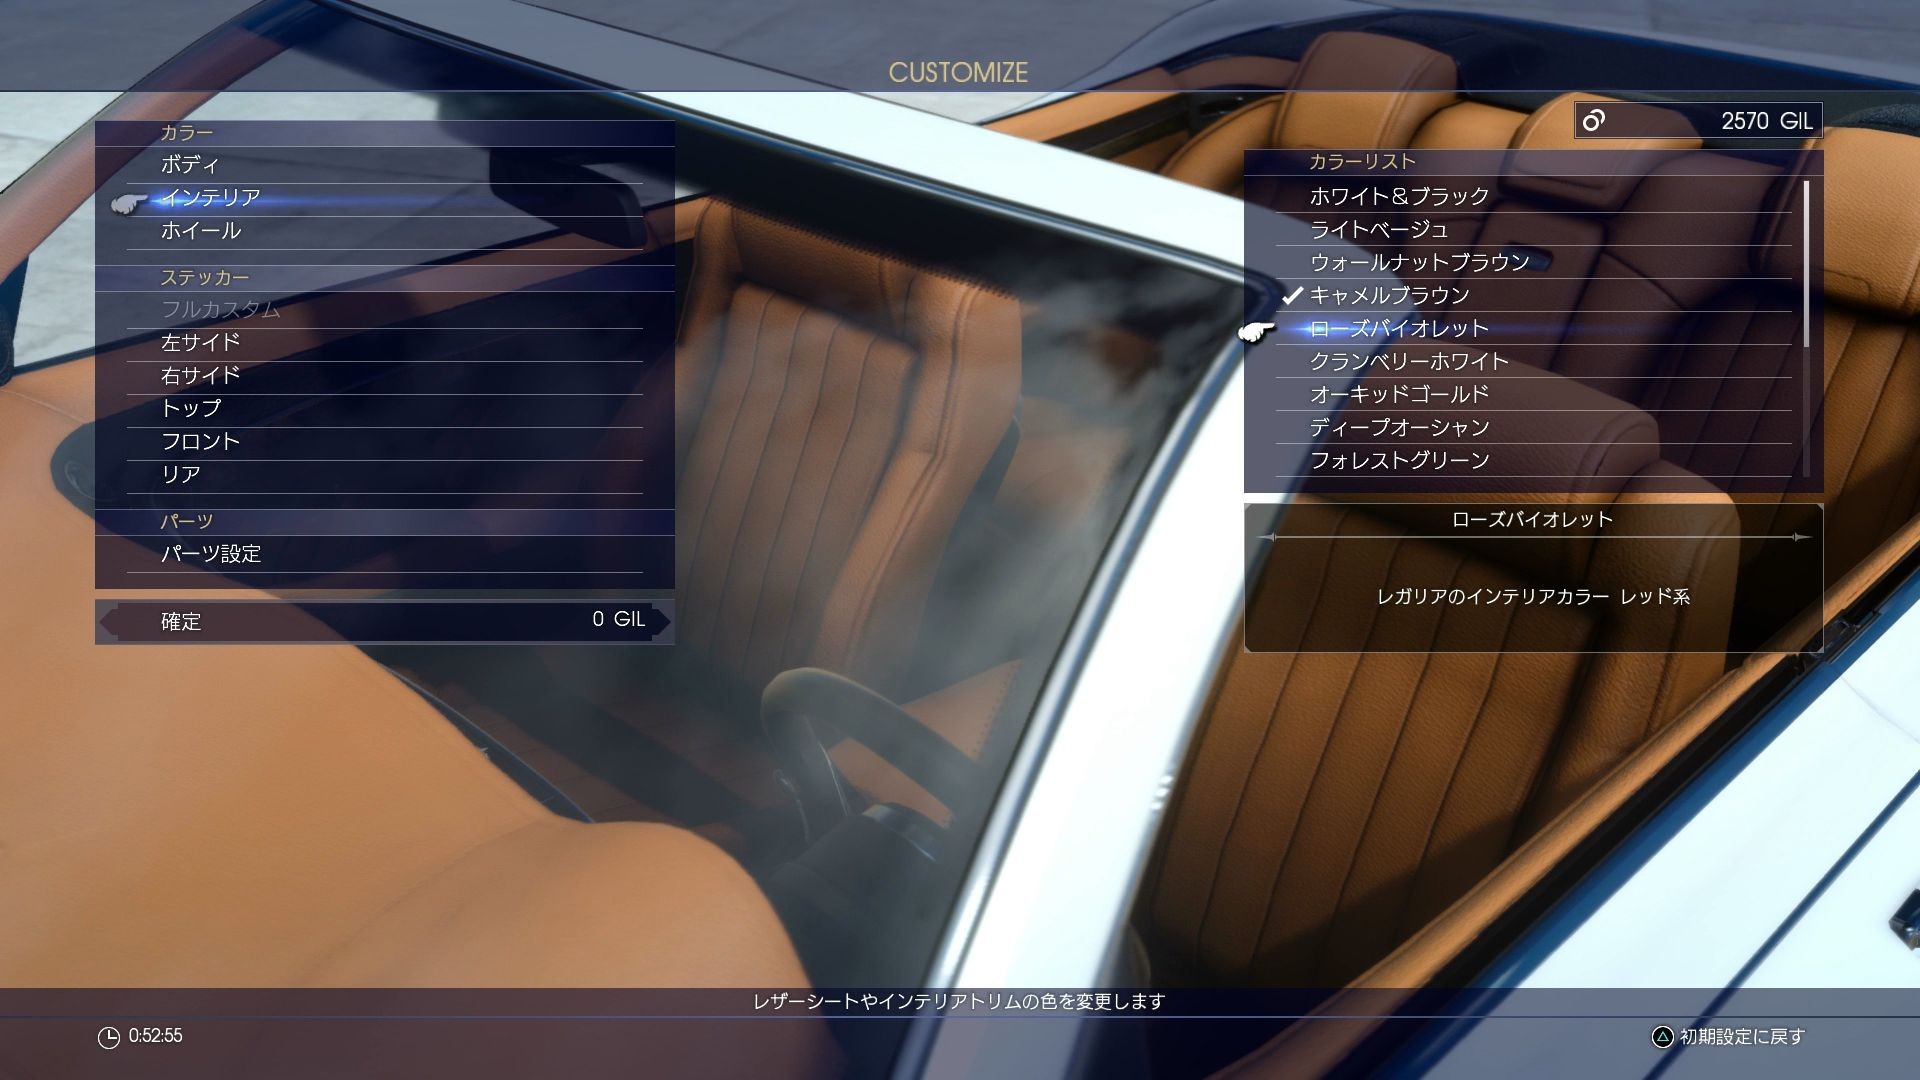Click the パーツ section header

tap(187, 522)
